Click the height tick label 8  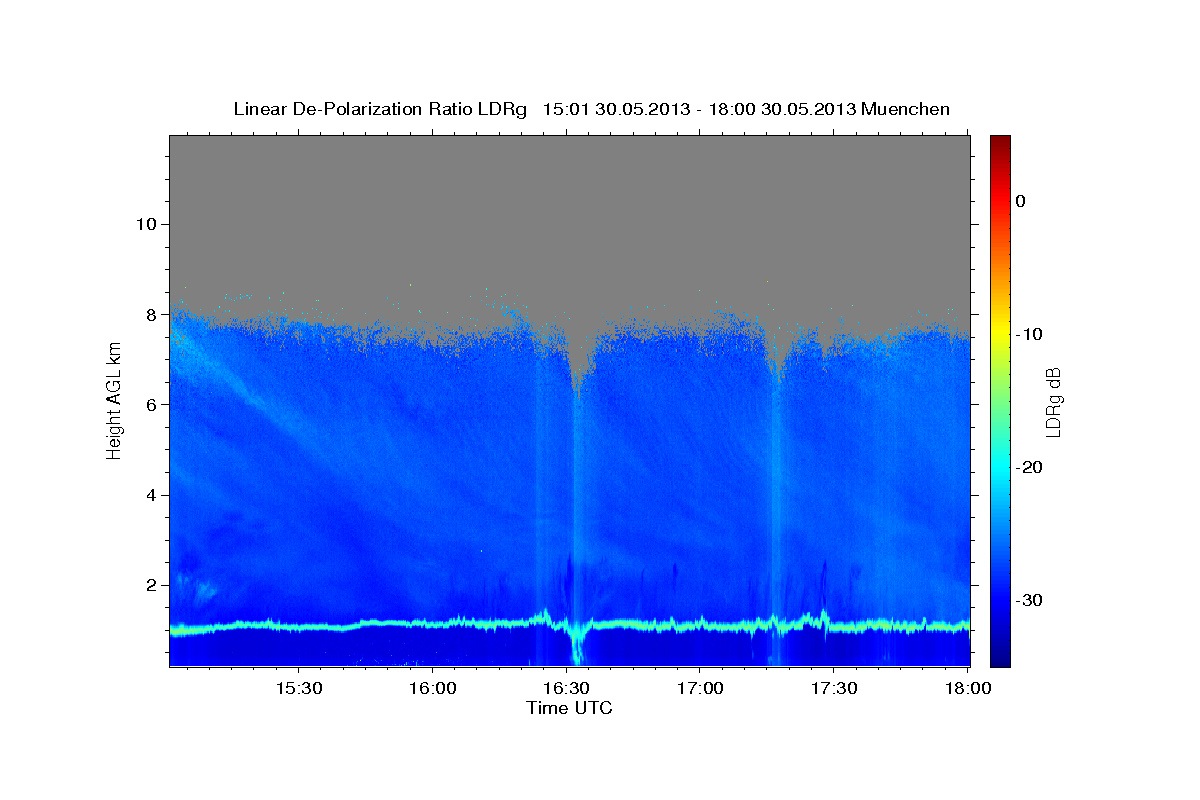[153, 314]
